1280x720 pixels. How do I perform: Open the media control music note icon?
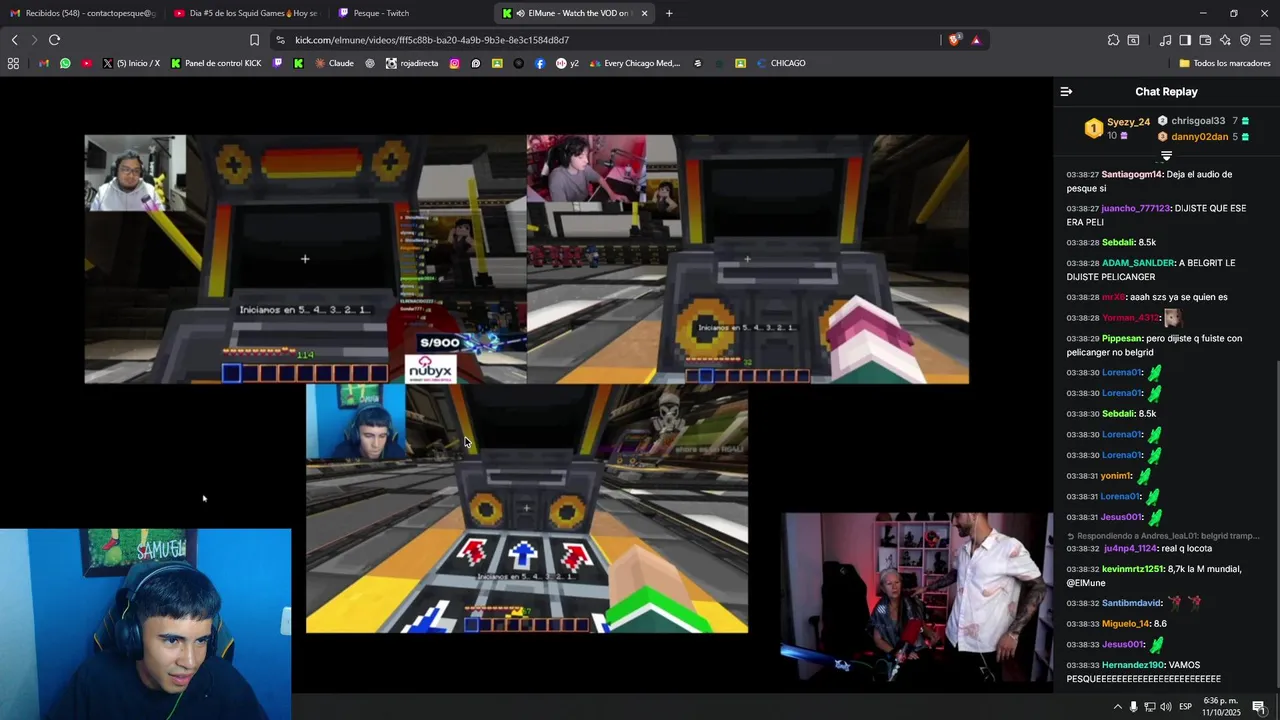[x=1165, y=40]
